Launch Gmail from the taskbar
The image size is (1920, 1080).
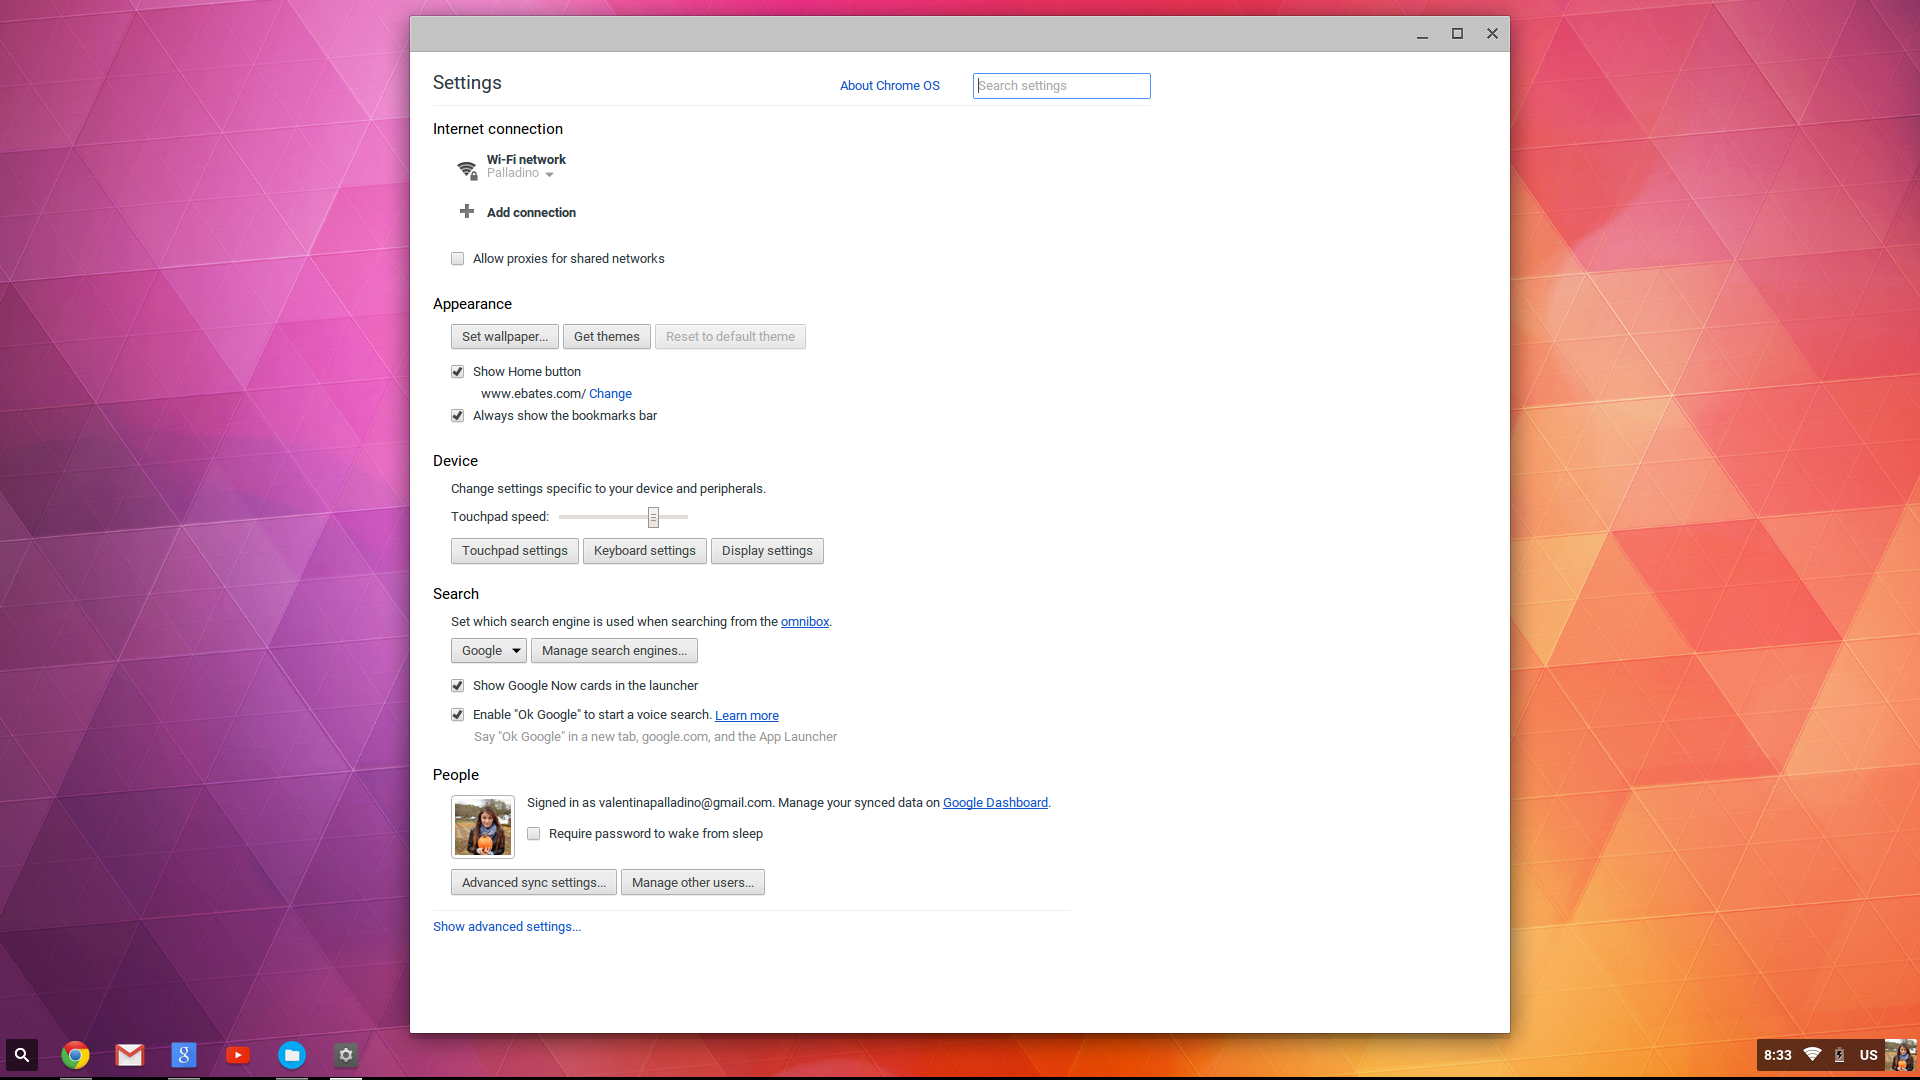129,1055
